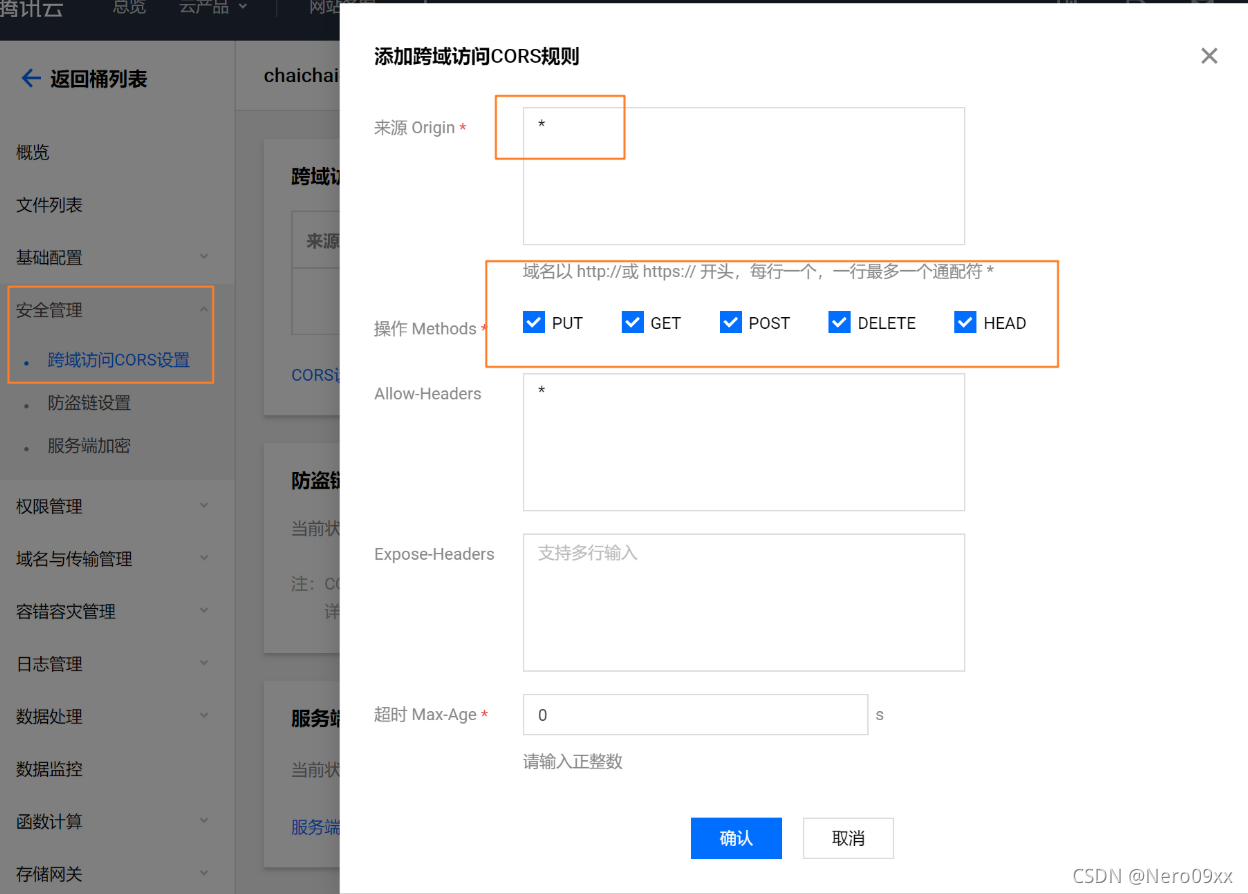
Task: Toggle the POST method checkbox
Action: click(x=730, y=322)
